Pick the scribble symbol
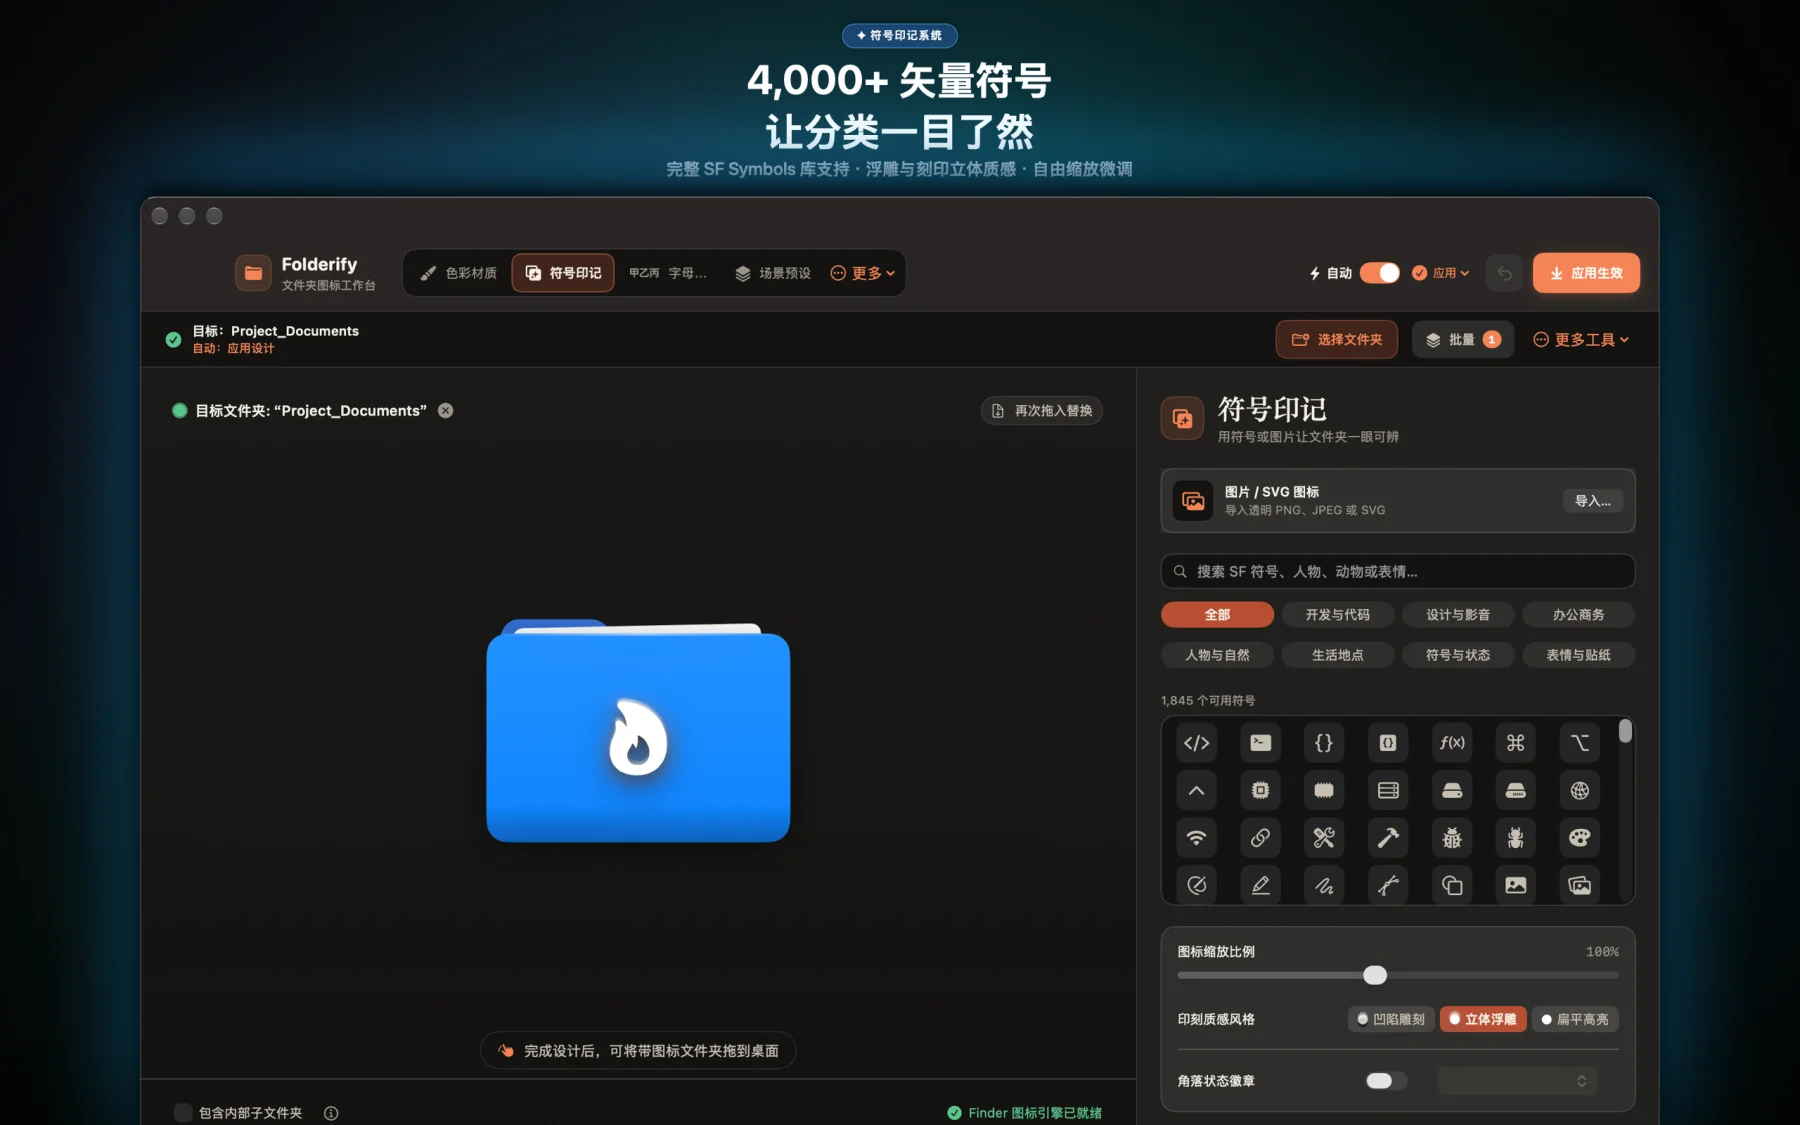This screenshot has width=1800, height=1125. coord(1324,885)
